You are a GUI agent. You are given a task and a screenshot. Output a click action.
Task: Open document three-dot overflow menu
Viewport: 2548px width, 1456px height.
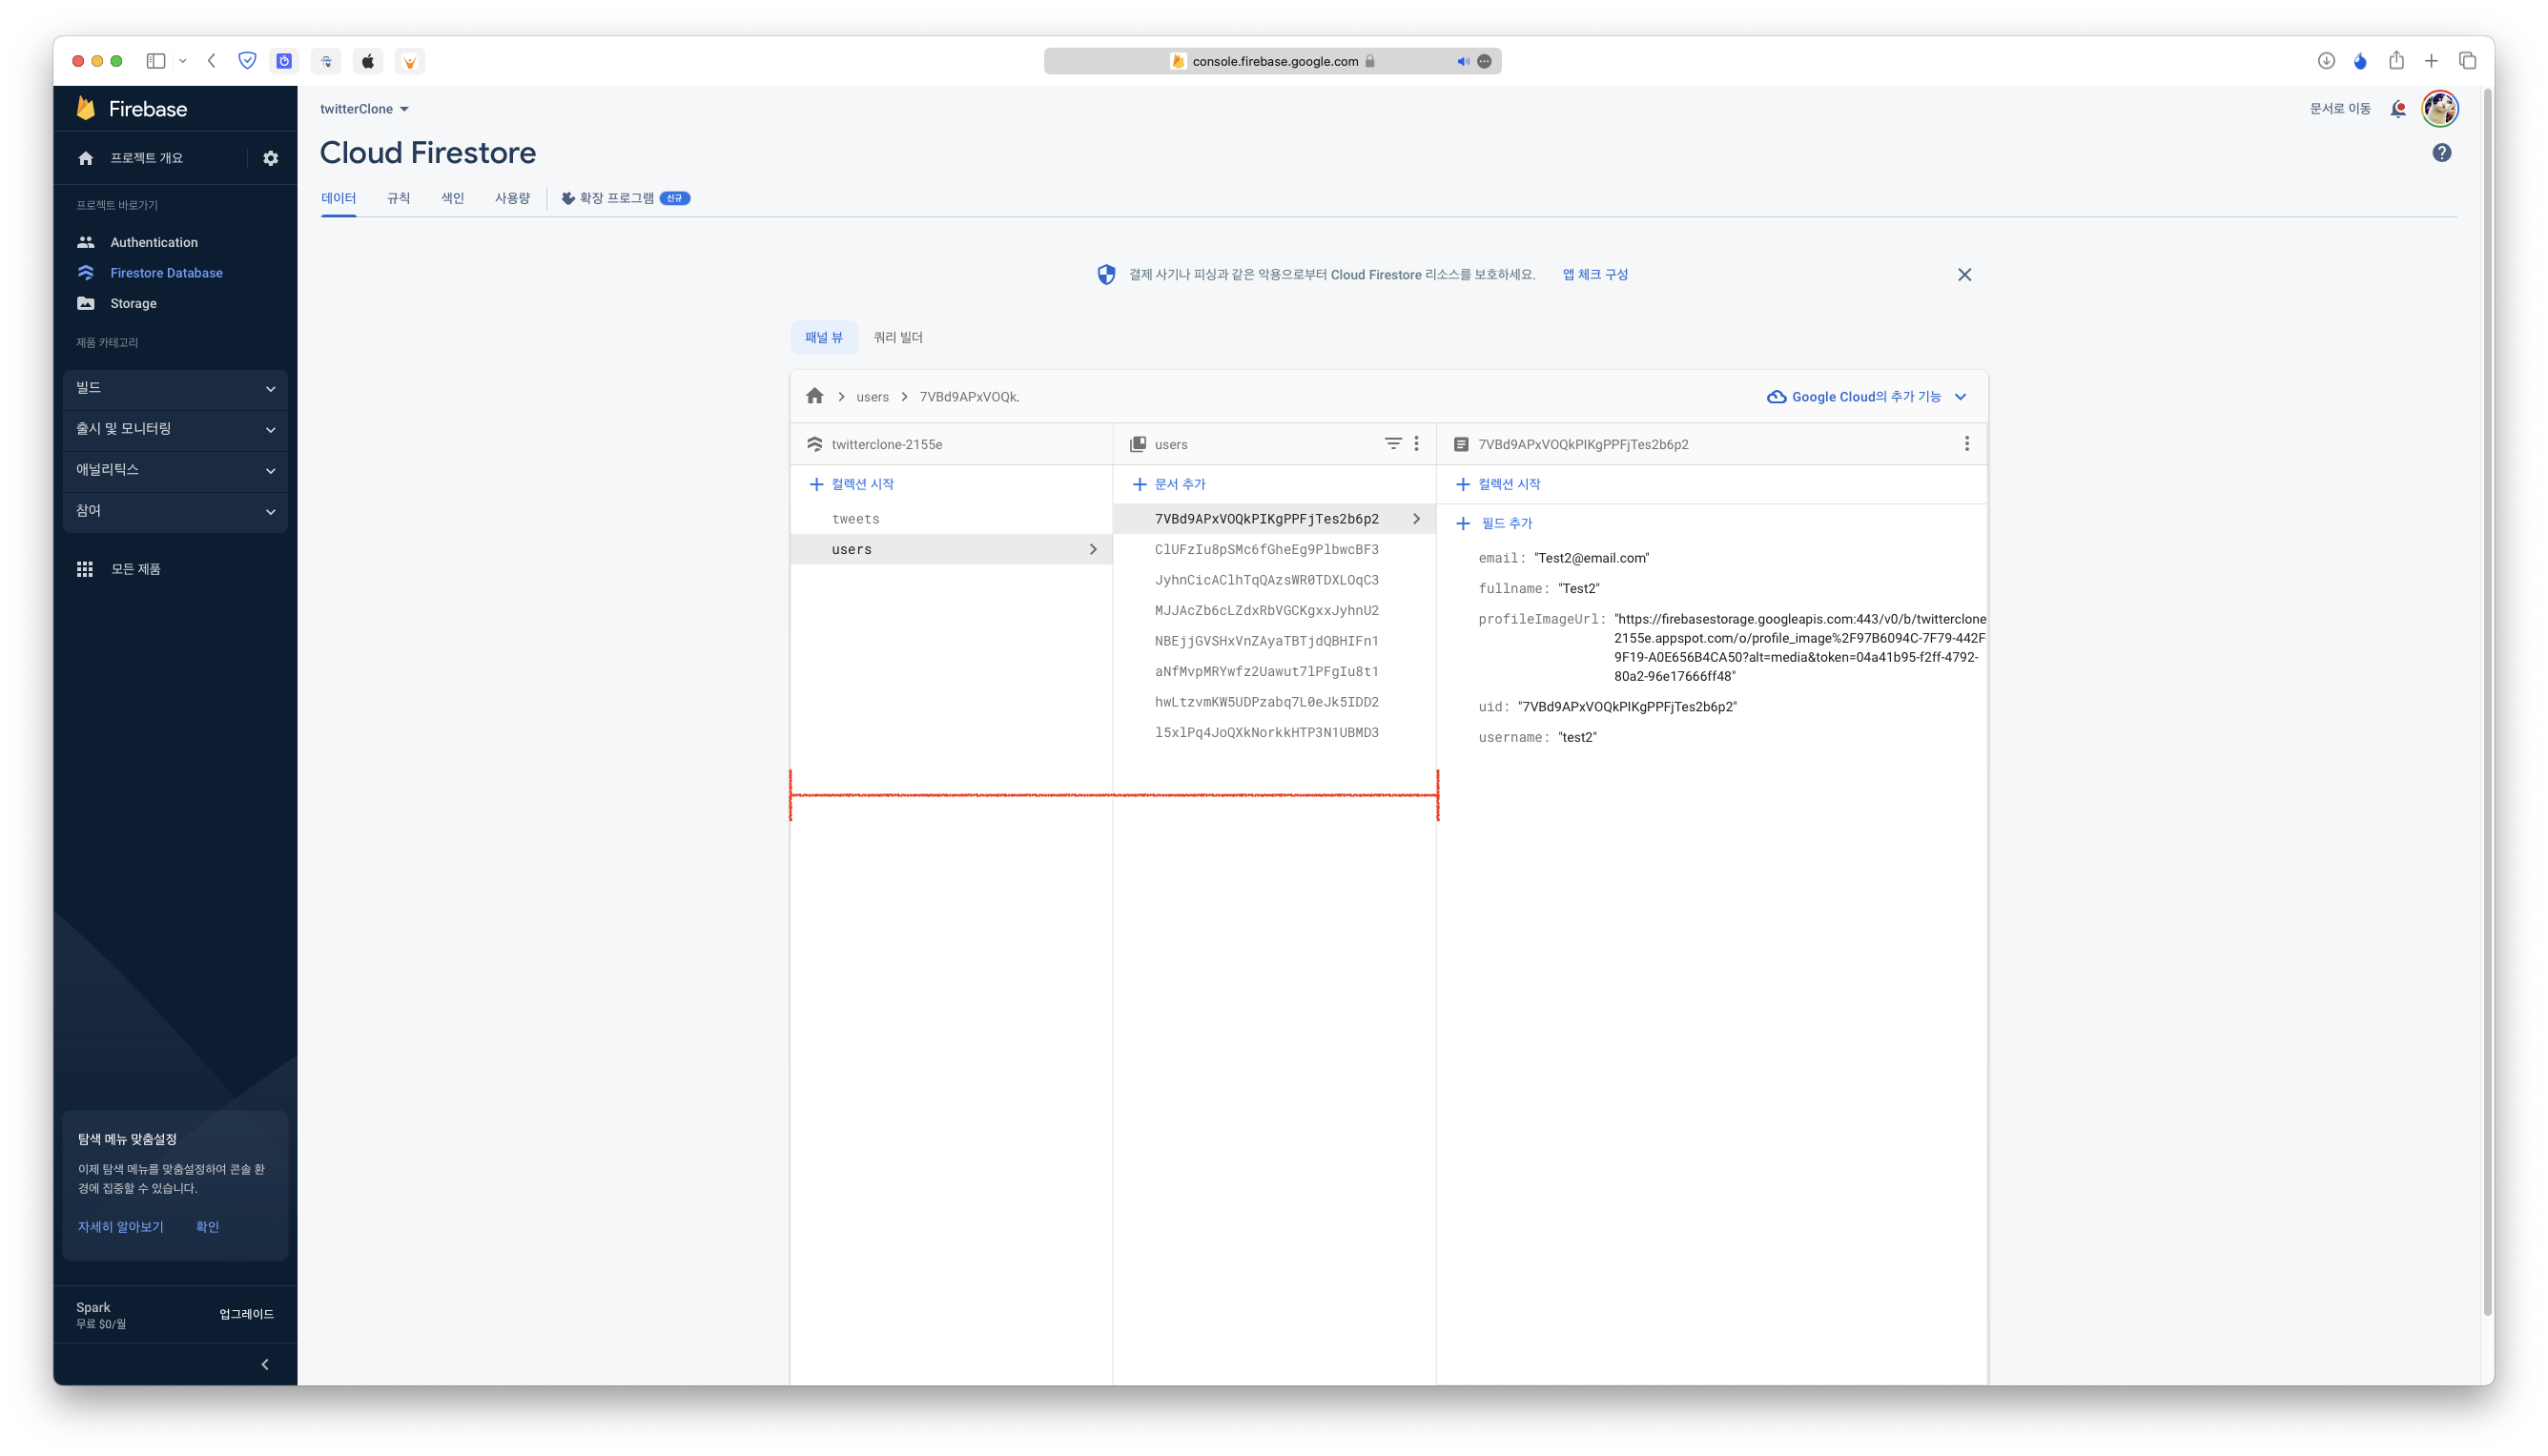[1966, 443]
